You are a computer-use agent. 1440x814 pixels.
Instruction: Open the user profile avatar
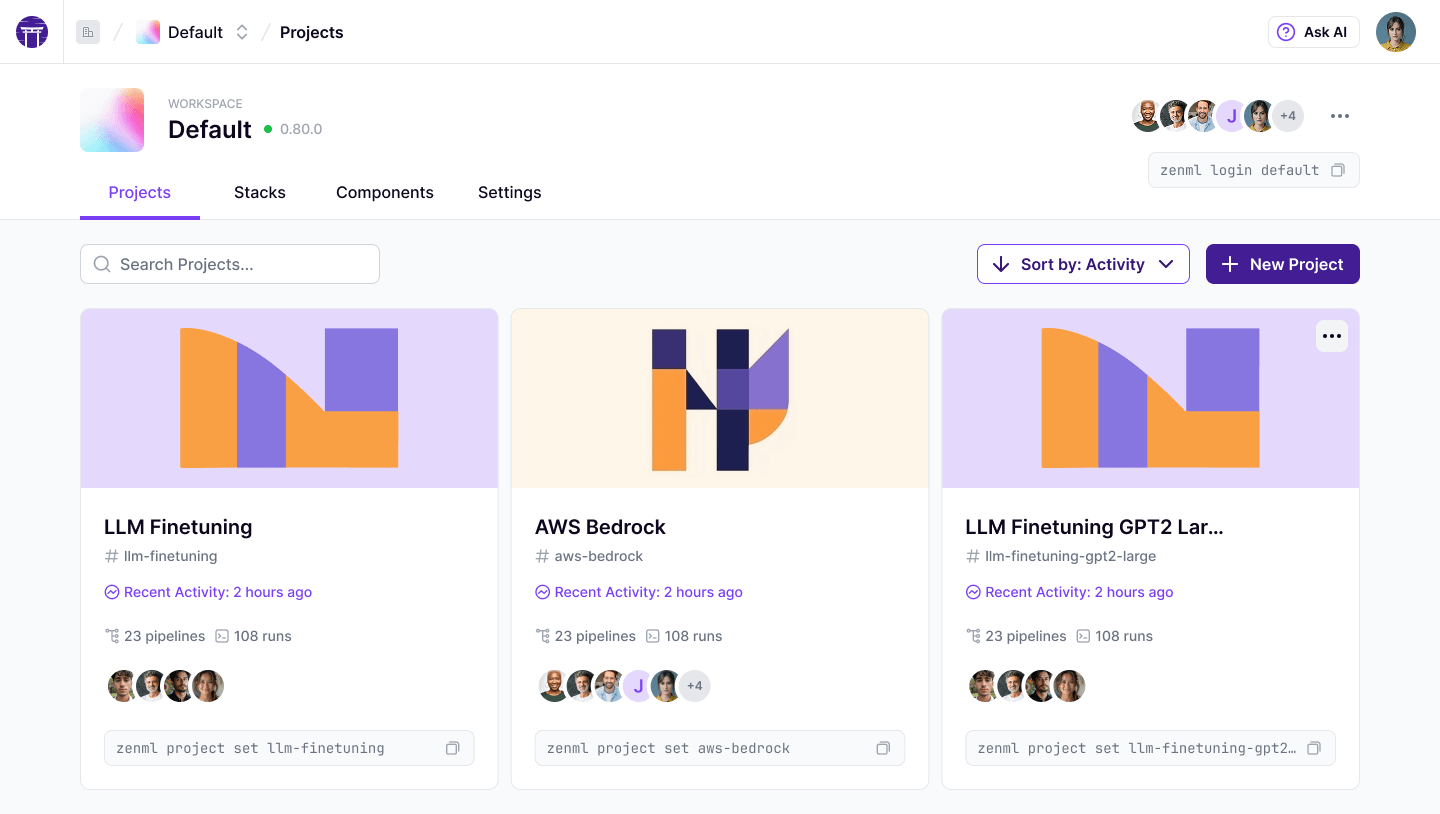click(1396, 32)
